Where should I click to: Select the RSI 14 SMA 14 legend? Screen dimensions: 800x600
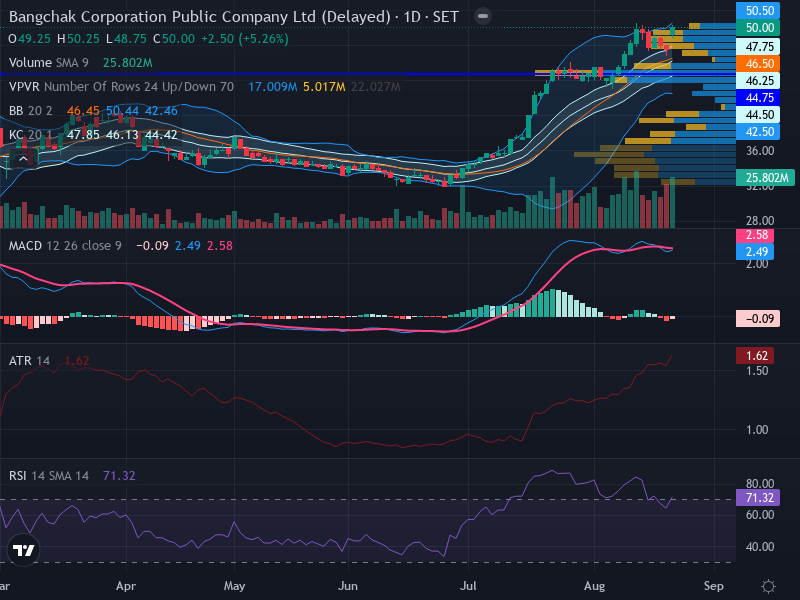pyautogui.click(x=48, y=476)
